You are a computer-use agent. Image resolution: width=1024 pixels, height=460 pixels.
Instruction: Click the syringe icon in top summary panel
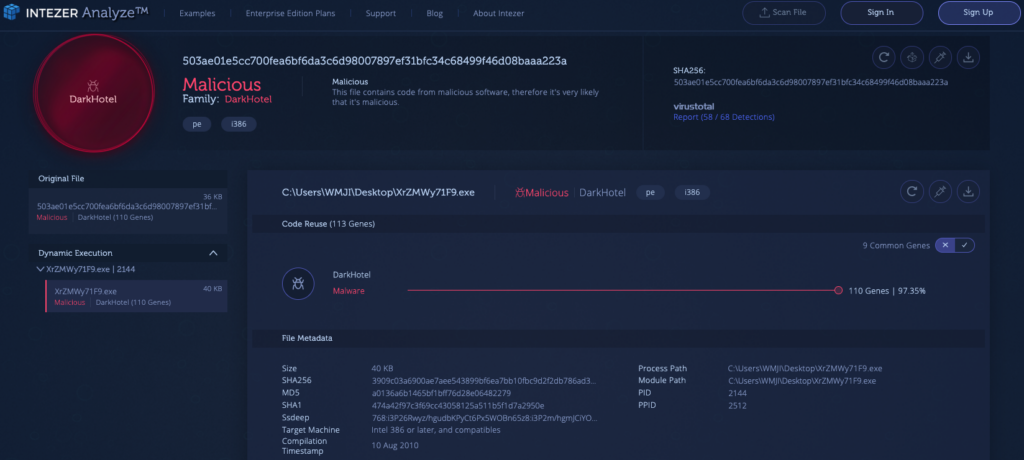(x=939, y=57)
